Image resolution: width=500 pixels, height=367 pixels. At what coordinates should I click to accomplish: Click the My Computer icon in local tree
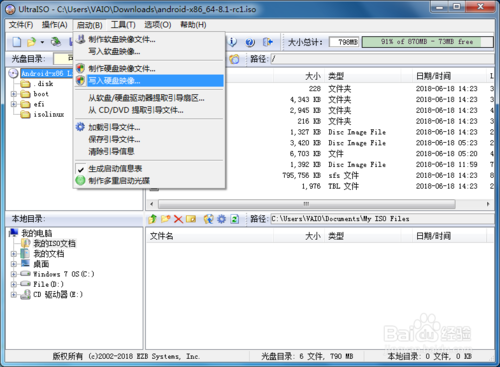tap(14, 233)
